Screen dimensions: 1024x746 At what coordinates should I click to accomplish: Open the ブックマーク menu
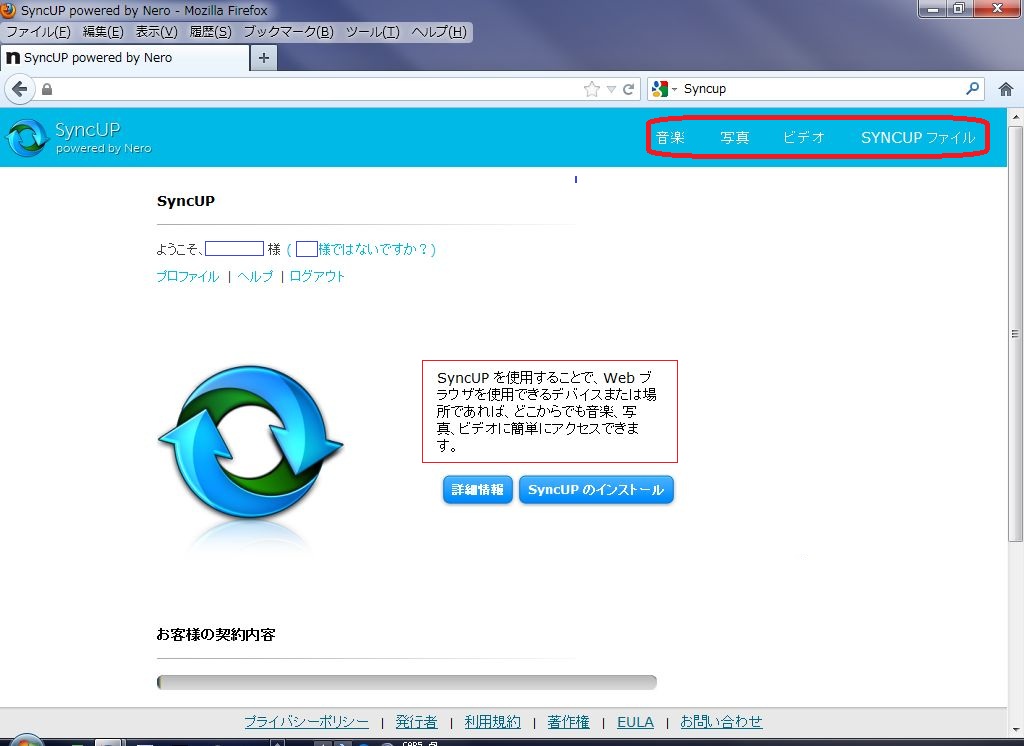[291, 31]
